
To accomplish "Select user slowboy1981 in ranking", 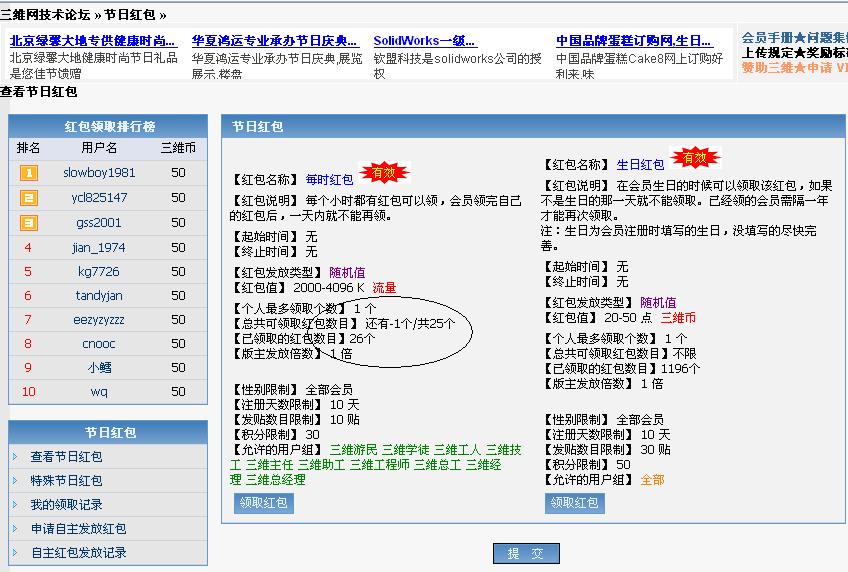I will [x=99, y=173].
